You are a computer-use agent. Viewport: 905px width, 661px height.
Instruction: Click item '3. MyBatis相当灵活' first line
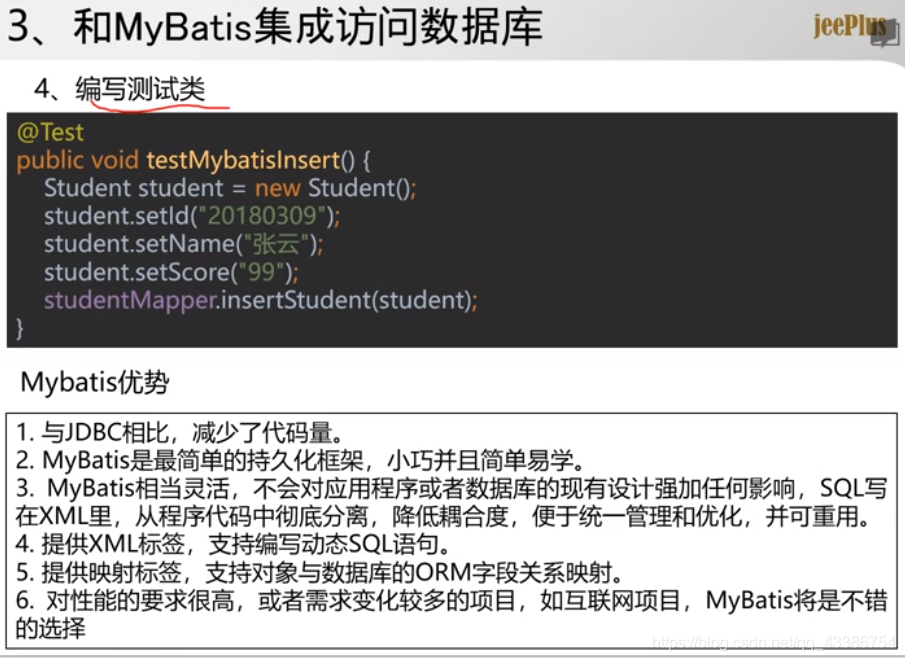click(x=451, y=488)
